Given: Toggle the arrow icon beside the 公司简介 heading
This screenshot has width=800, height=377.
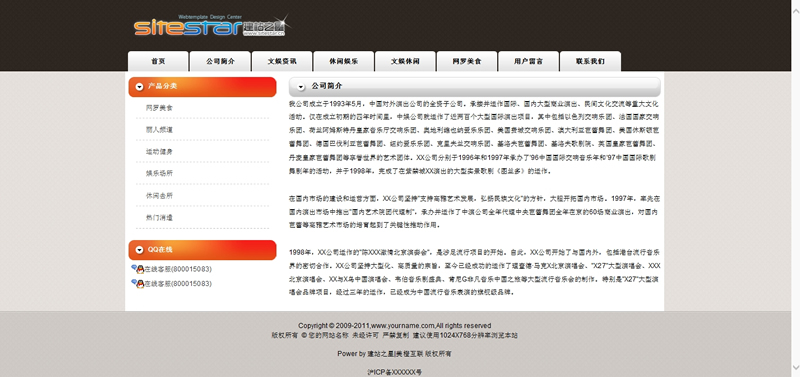Looking at the screenshot, I should pos(301,87).
